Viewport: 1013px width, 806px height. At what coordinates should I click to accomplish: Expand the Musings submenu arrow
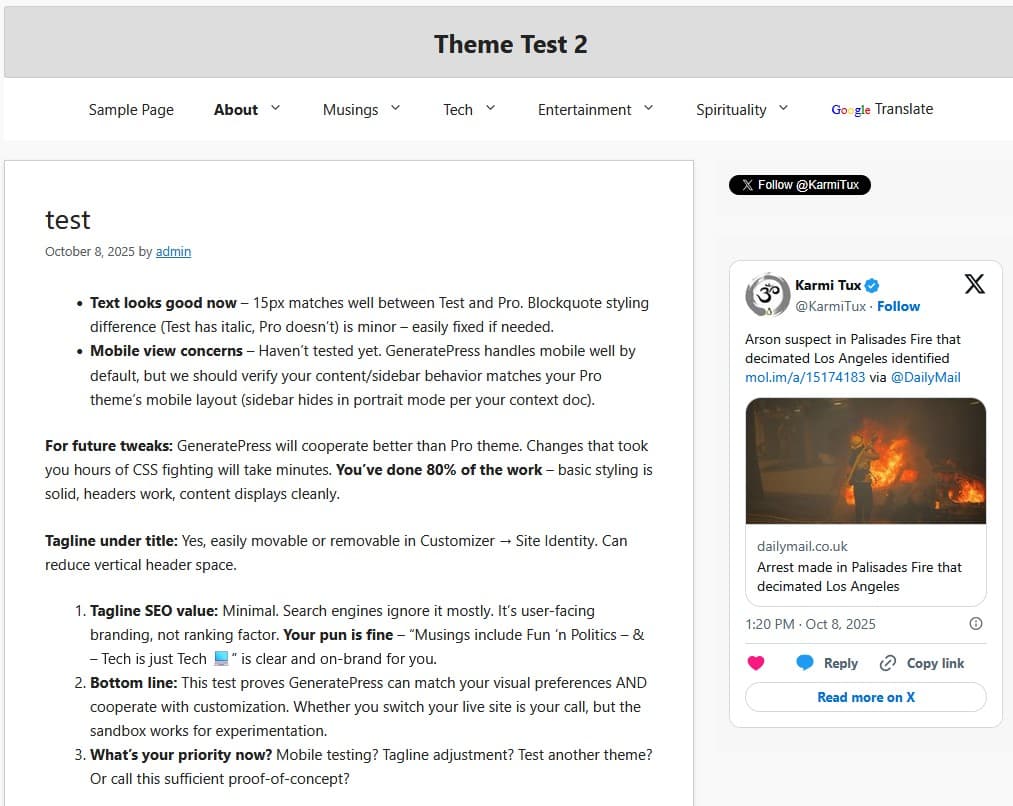395,108
